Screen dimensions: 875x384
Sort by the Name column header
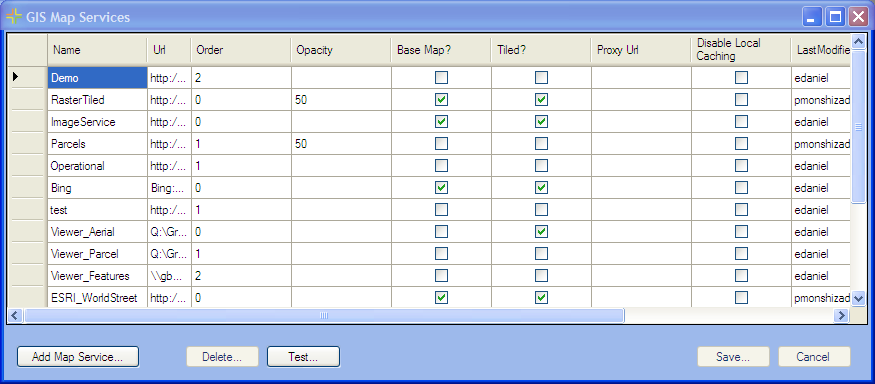(x=97, y=50)
